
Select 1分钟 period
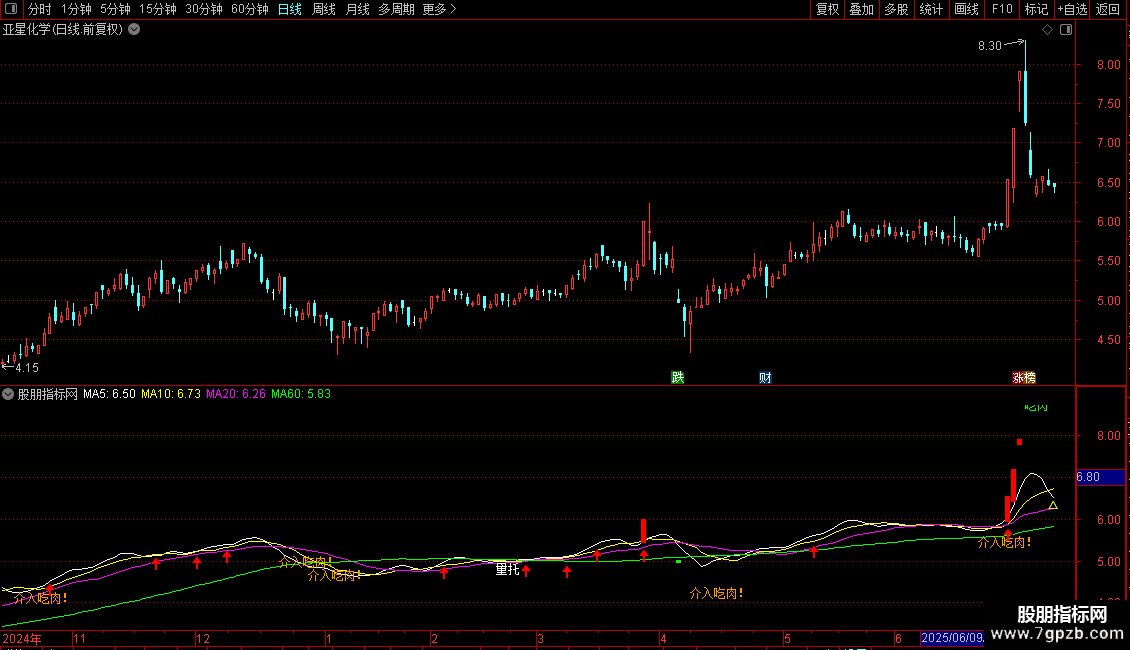[76, 9]
